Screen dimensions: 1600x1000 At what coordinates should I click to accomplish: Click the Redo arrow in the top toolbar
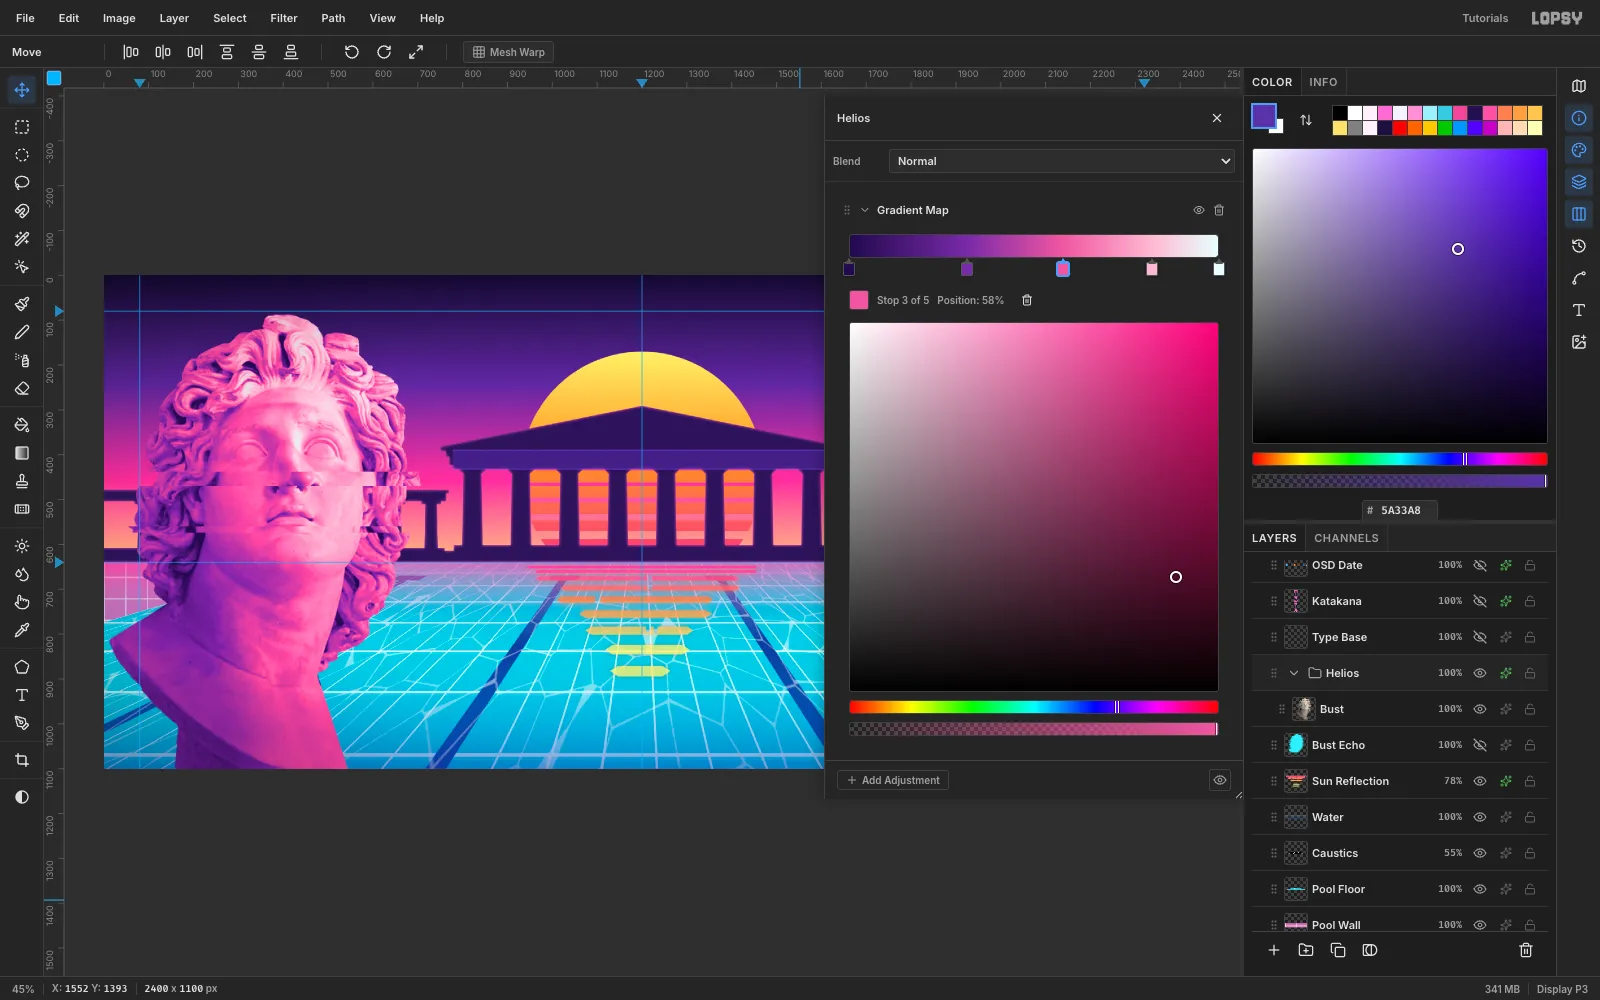[384, 52]
